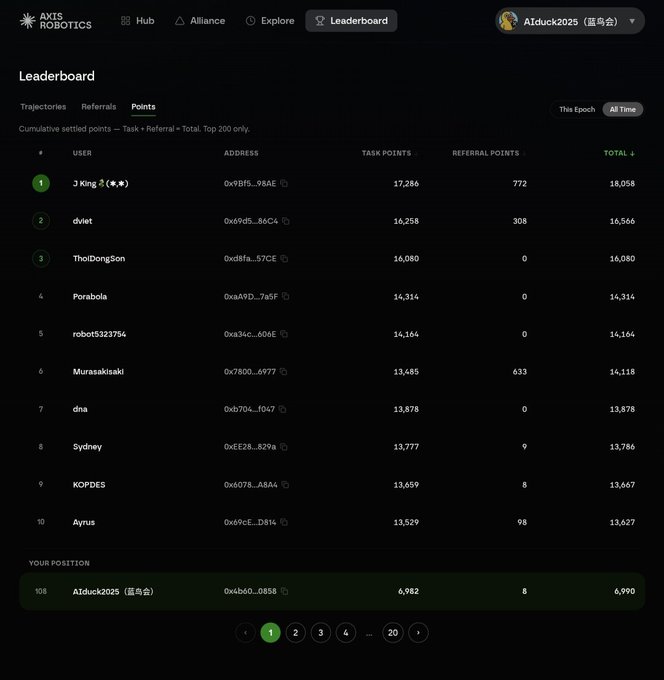Click user name J King

pos(101,183)
